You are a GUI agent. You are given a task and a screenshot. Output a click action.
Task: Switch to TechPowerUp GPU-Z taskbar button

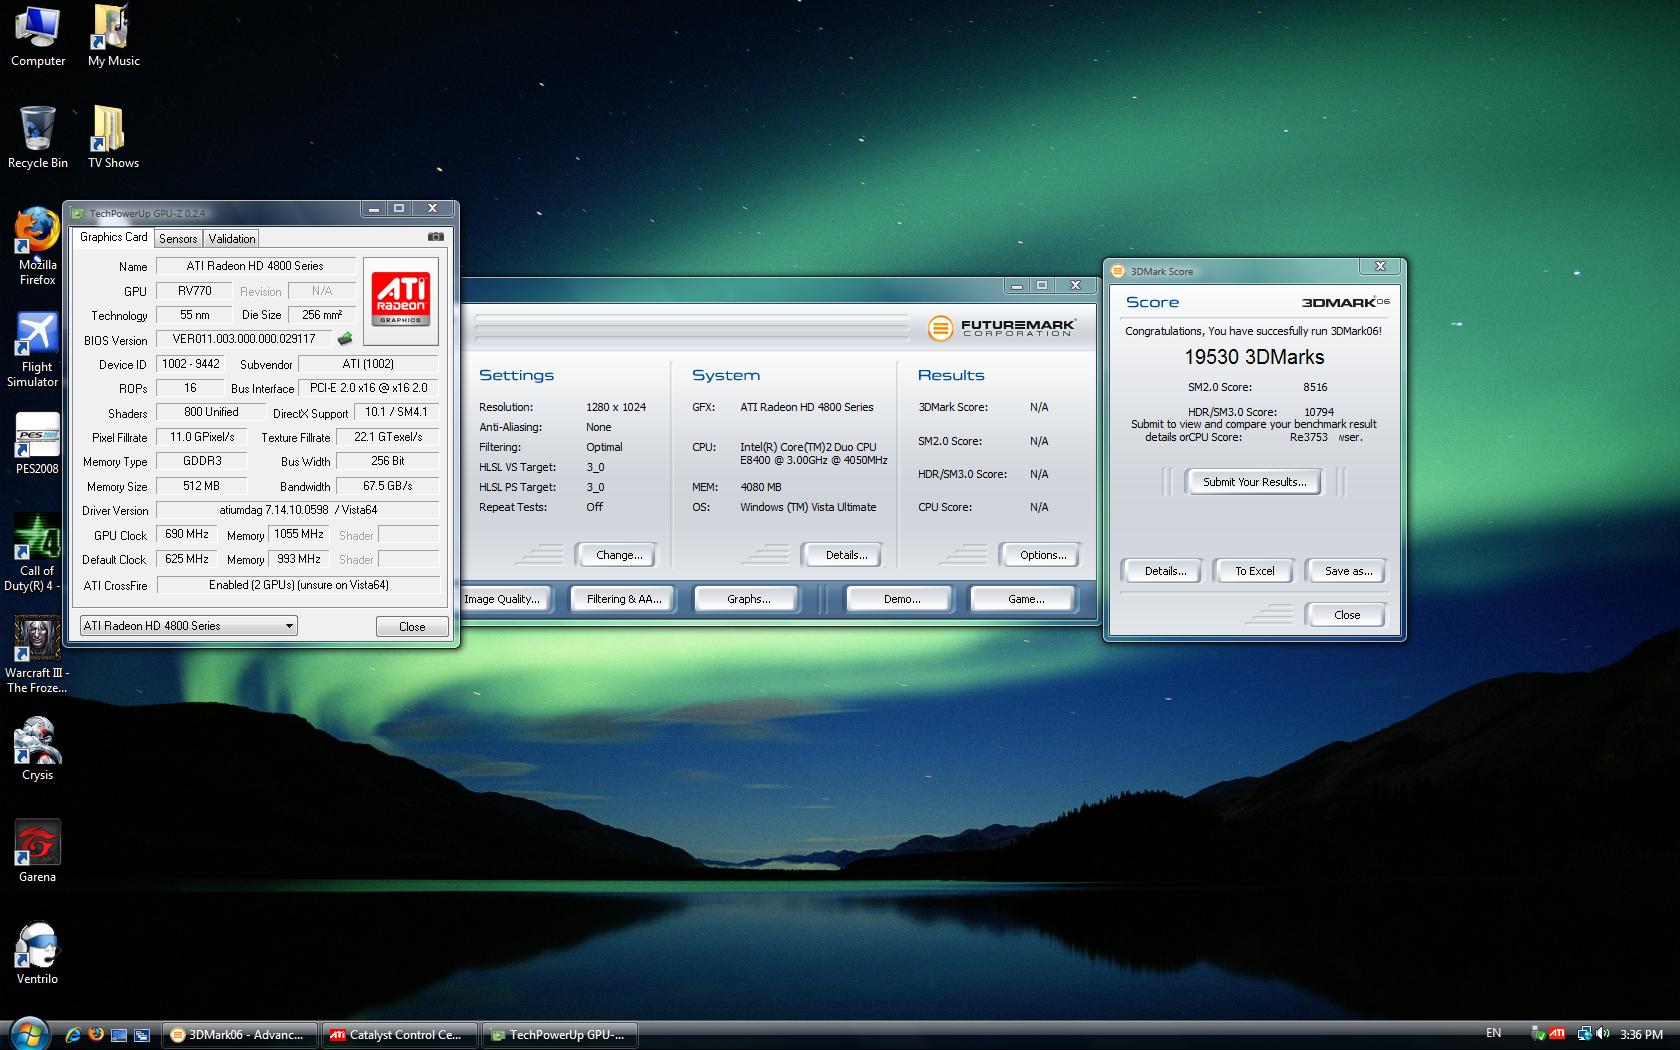point(560,1035)
